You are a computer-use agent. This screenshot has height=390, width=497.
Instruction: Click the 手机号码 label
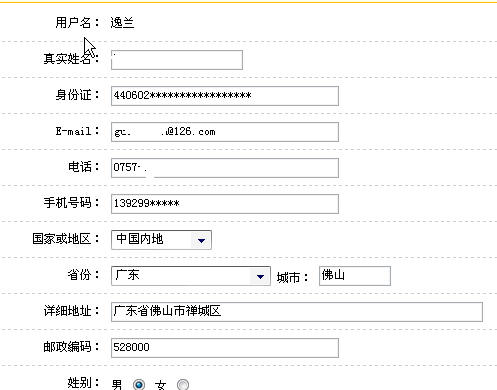[x=71, y=203]
